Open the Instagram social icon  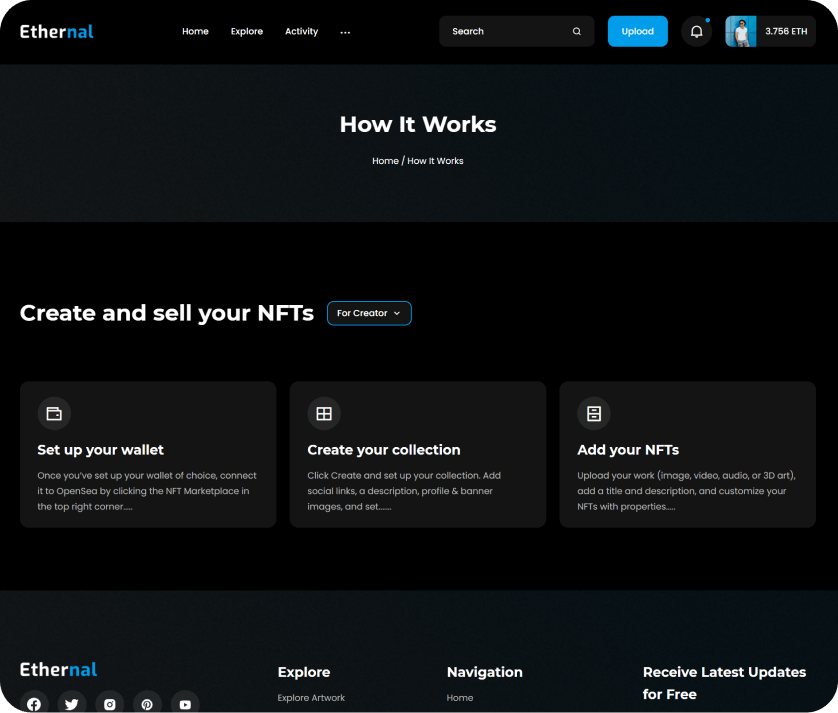[x=110, y=704]
